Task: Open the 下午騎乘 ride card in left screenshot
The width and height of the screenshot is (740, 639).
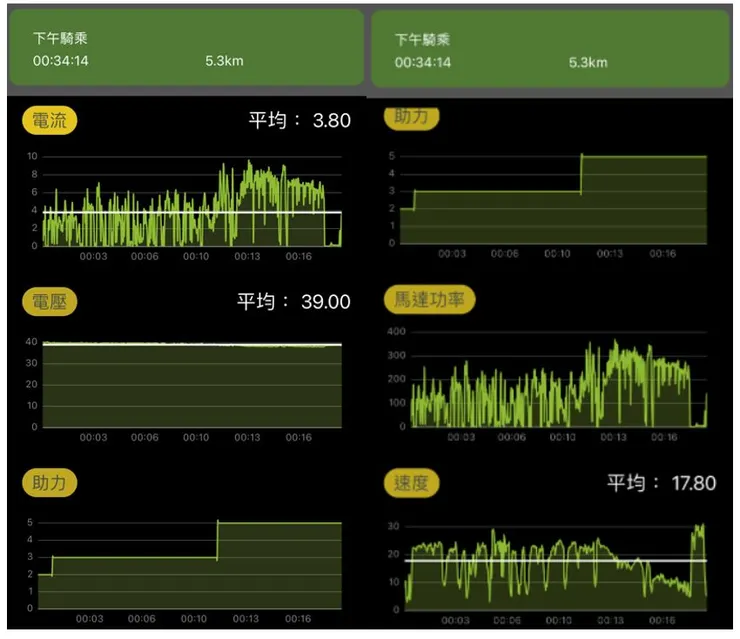Action: (187, 48)
